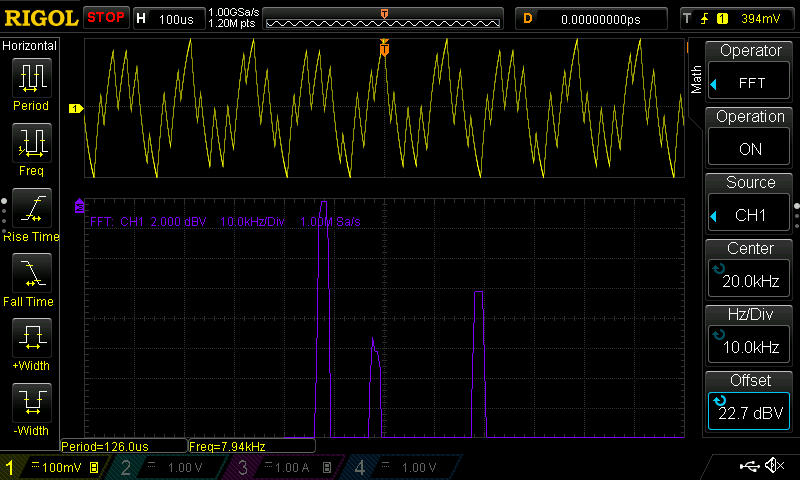Choose the Rise Time measurement icon
Screen dimensions: 800x480
[30, 209]
